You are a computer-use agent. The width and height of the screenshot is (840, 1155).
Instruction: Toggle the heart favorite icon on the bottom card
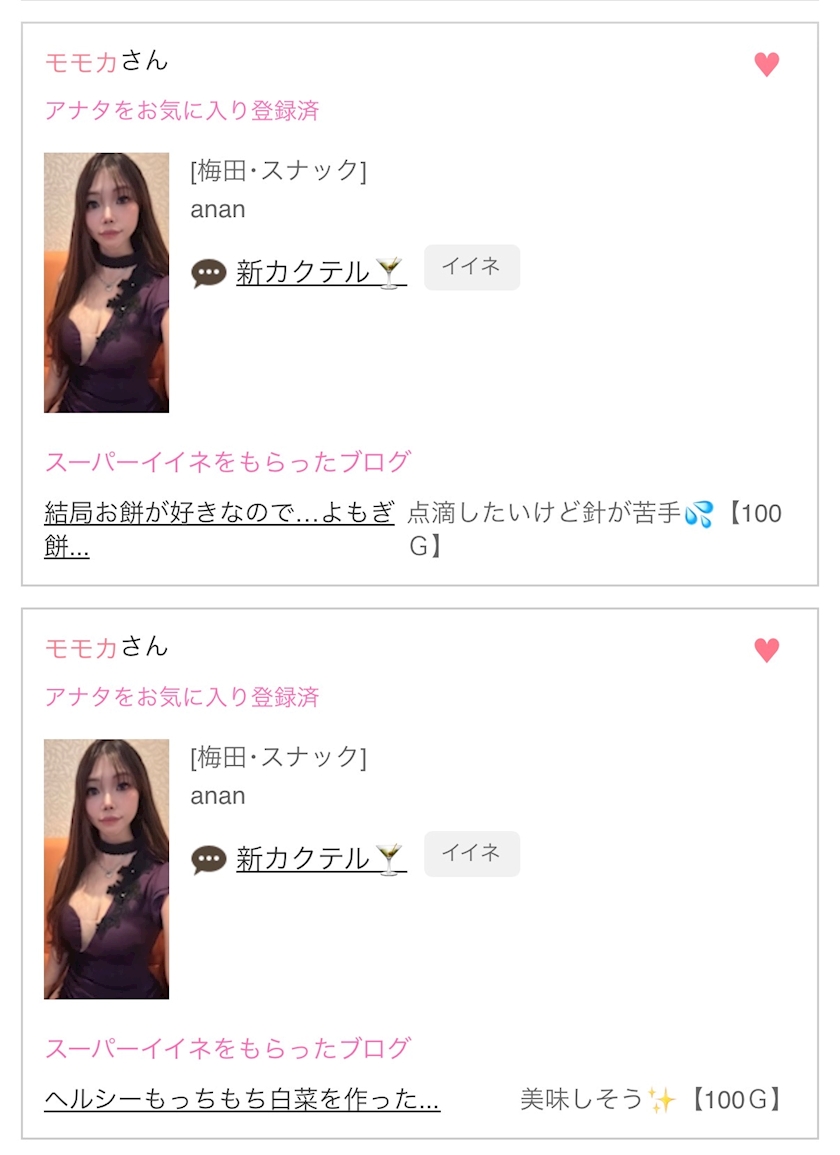766,651
